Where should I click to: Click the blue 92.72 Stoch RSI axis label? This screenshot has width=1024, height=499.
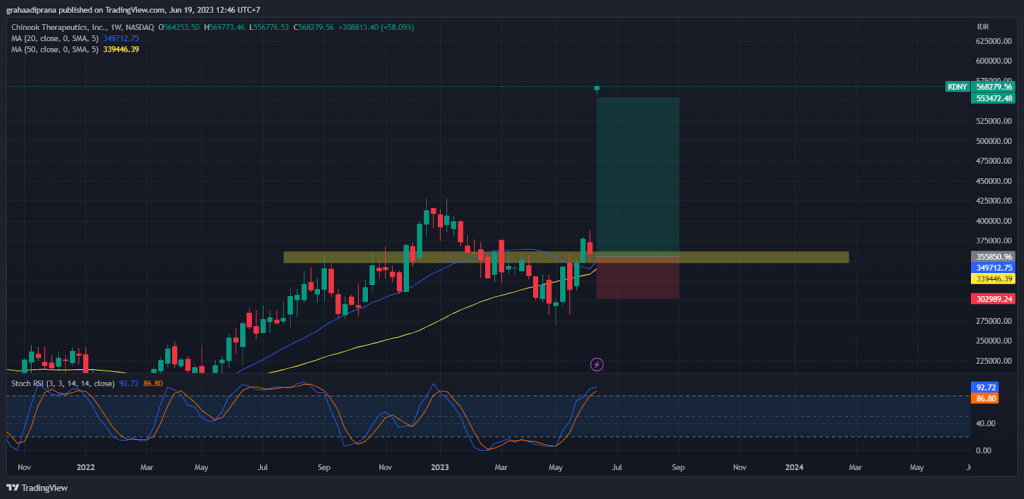pyautogui.click(x=985, y=387)
